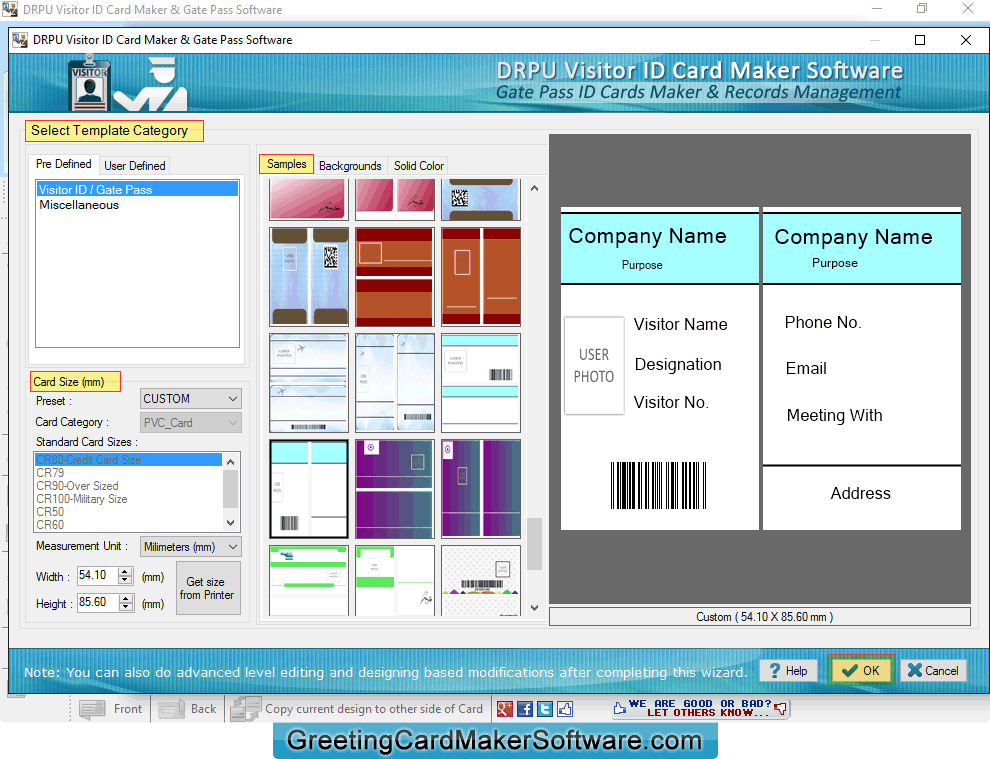The width and height of the screenshot is (990, 759).
Task: Click the Twitter share icon
Action: (545, 708)
